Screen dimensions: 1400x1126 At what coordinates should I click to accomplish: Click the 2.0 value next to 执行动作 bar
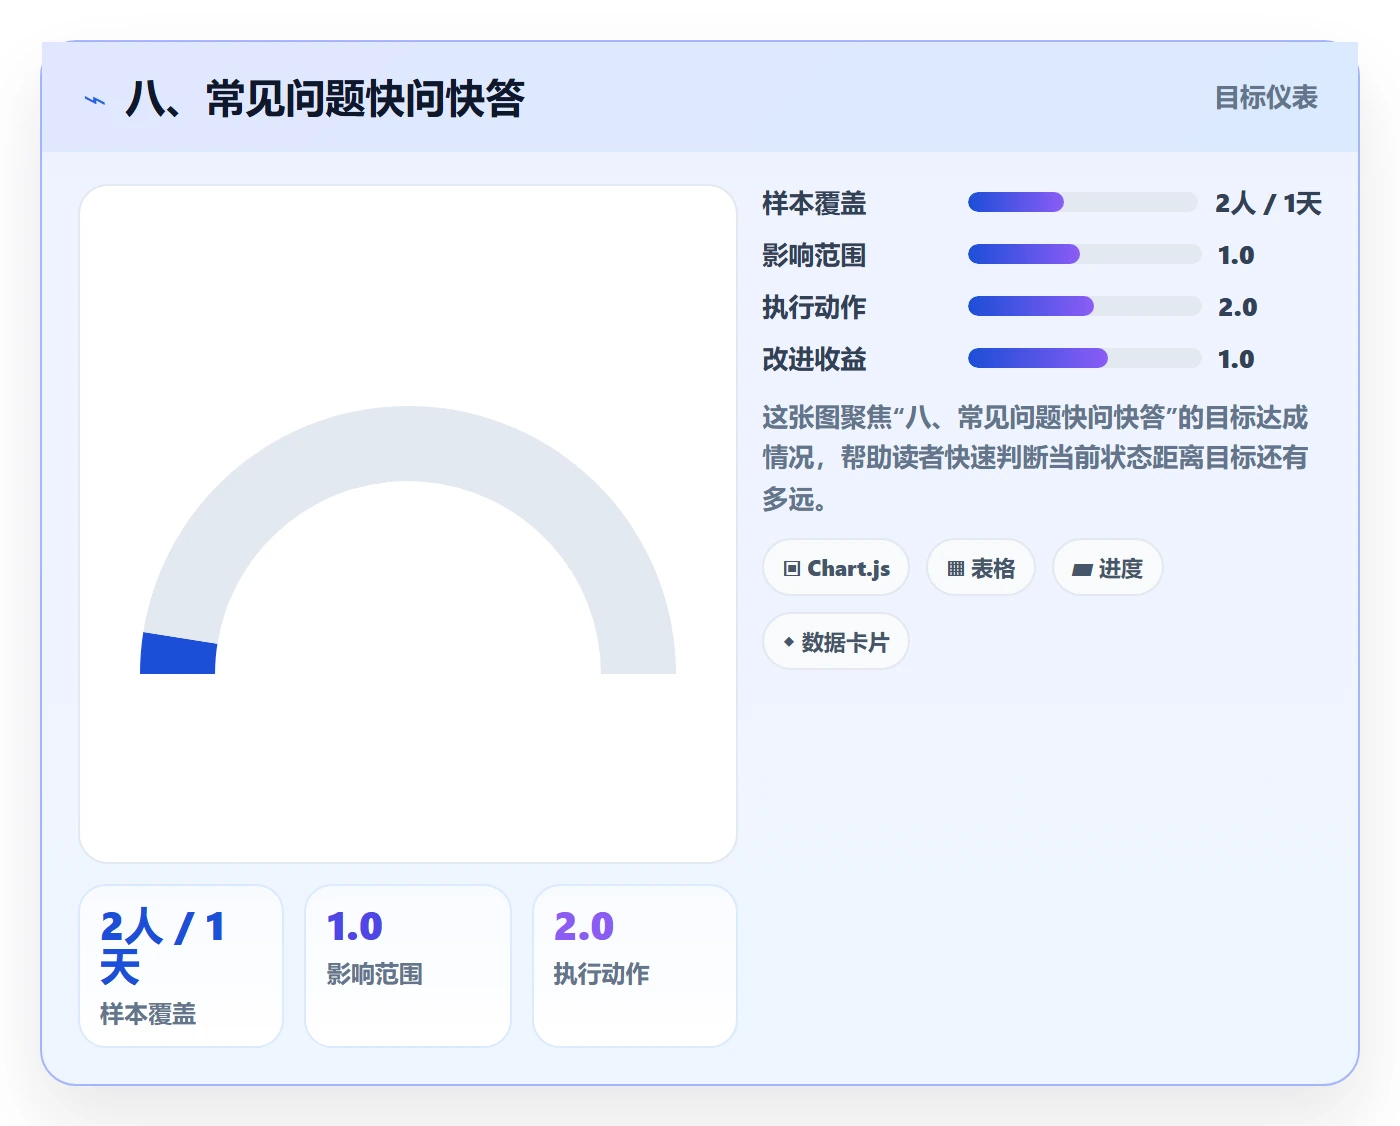1237,308
